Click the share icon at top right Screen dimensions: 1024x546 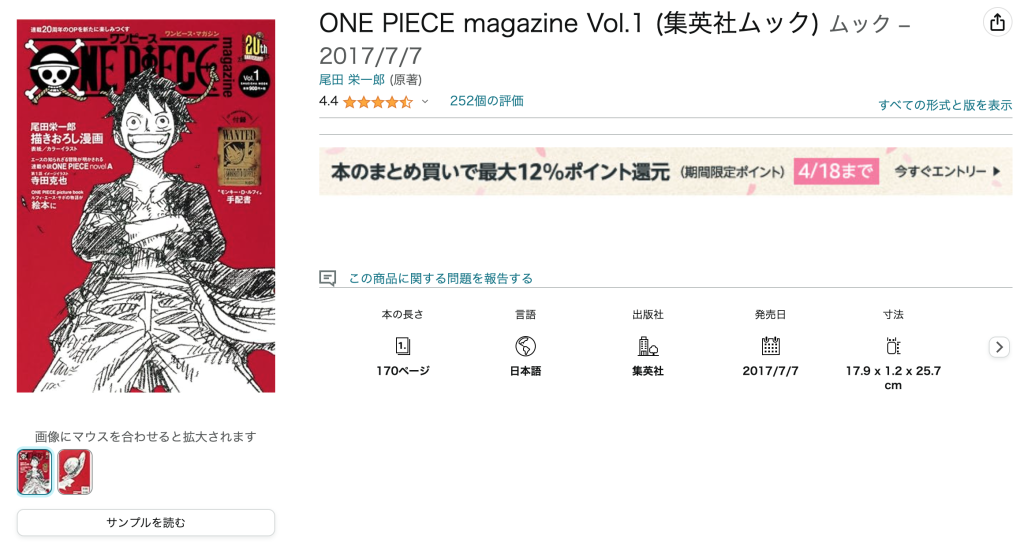997,23
